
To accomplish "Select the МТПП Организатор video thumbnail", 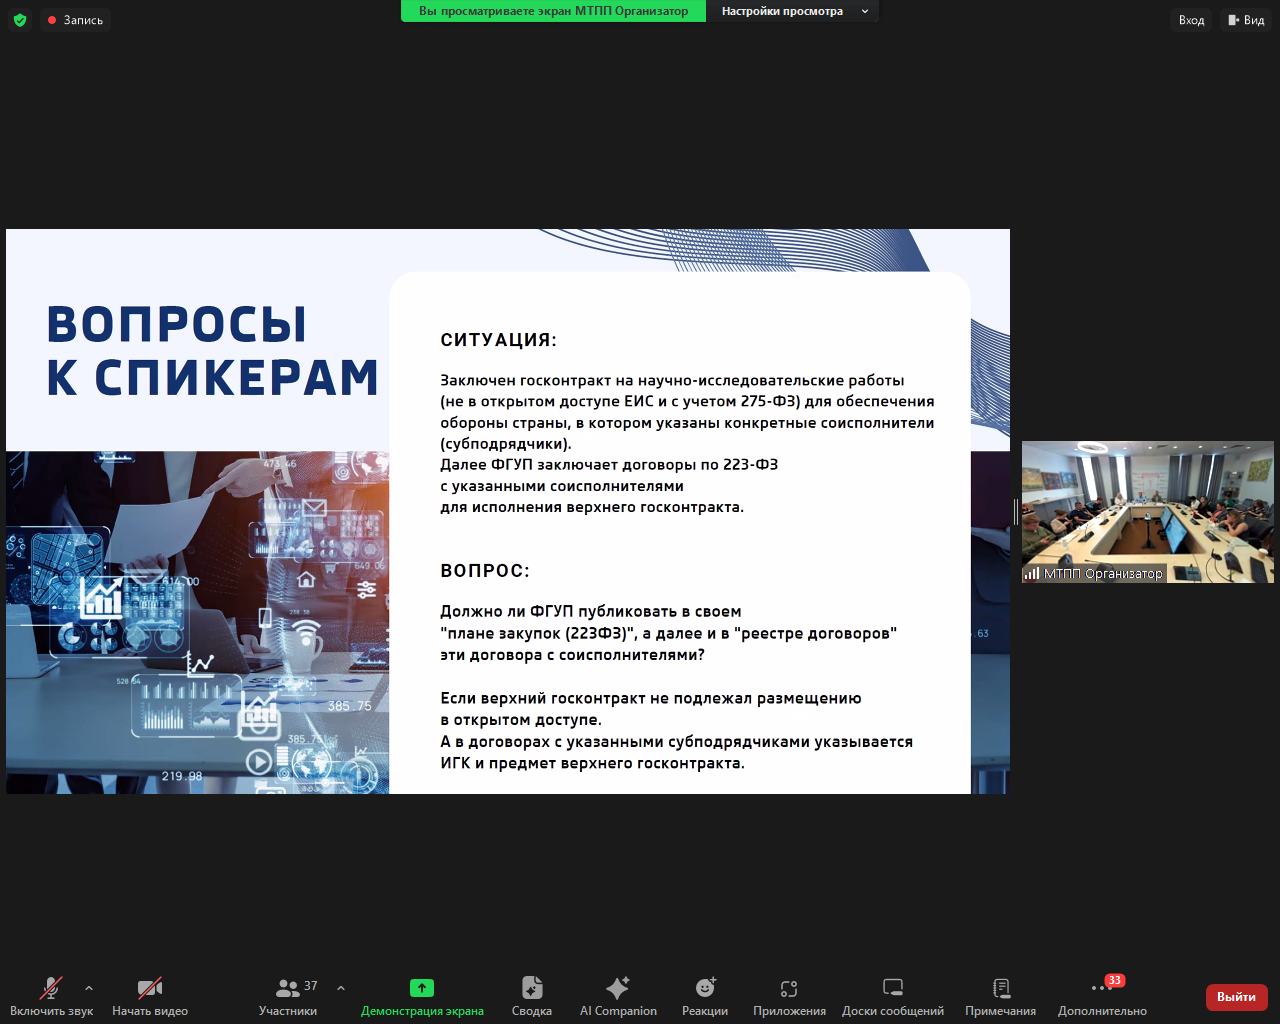I will coord(1148,512).
